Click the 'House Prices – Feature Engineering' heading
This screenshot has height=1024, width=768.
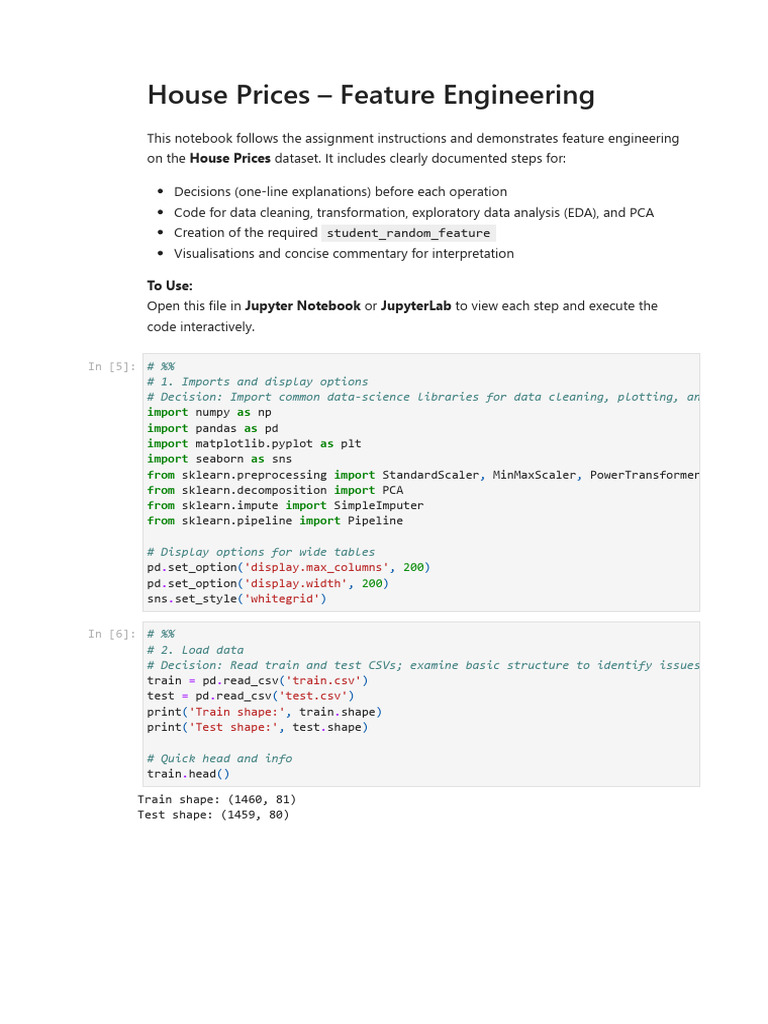point(371,95)
